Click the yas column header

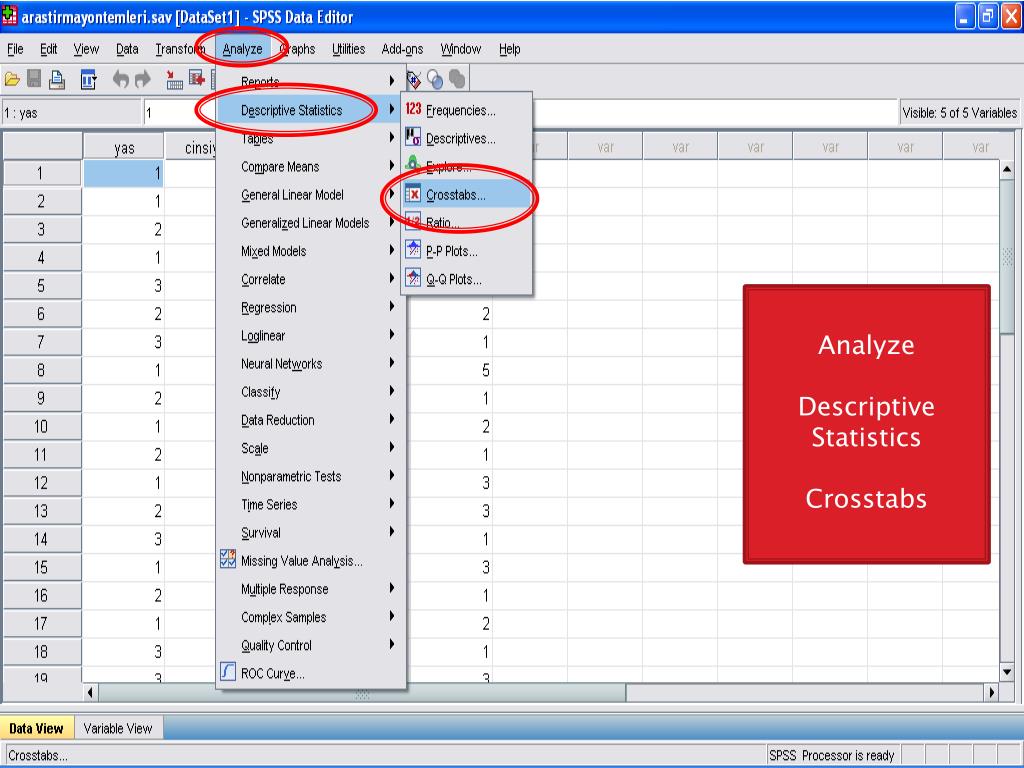pos(124,148)
